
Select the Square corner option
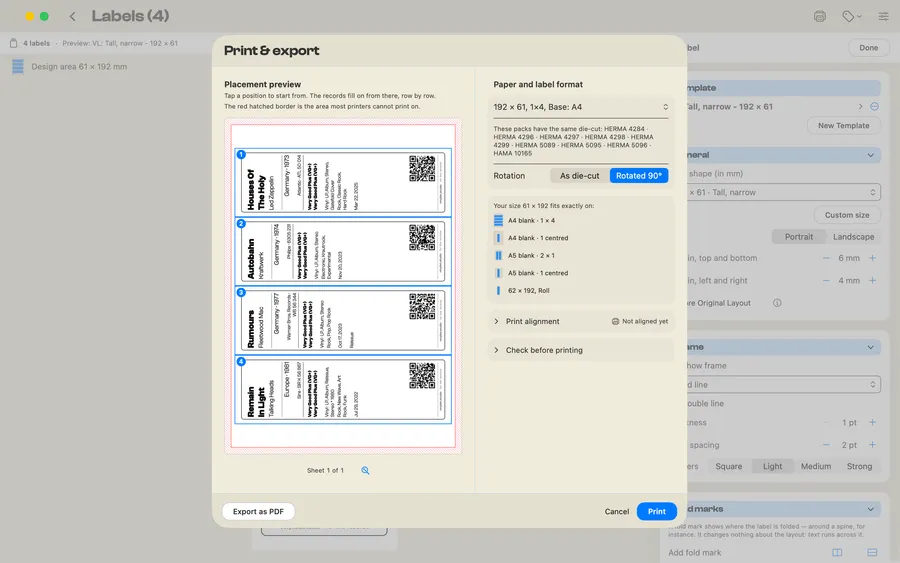coord(728,467)
